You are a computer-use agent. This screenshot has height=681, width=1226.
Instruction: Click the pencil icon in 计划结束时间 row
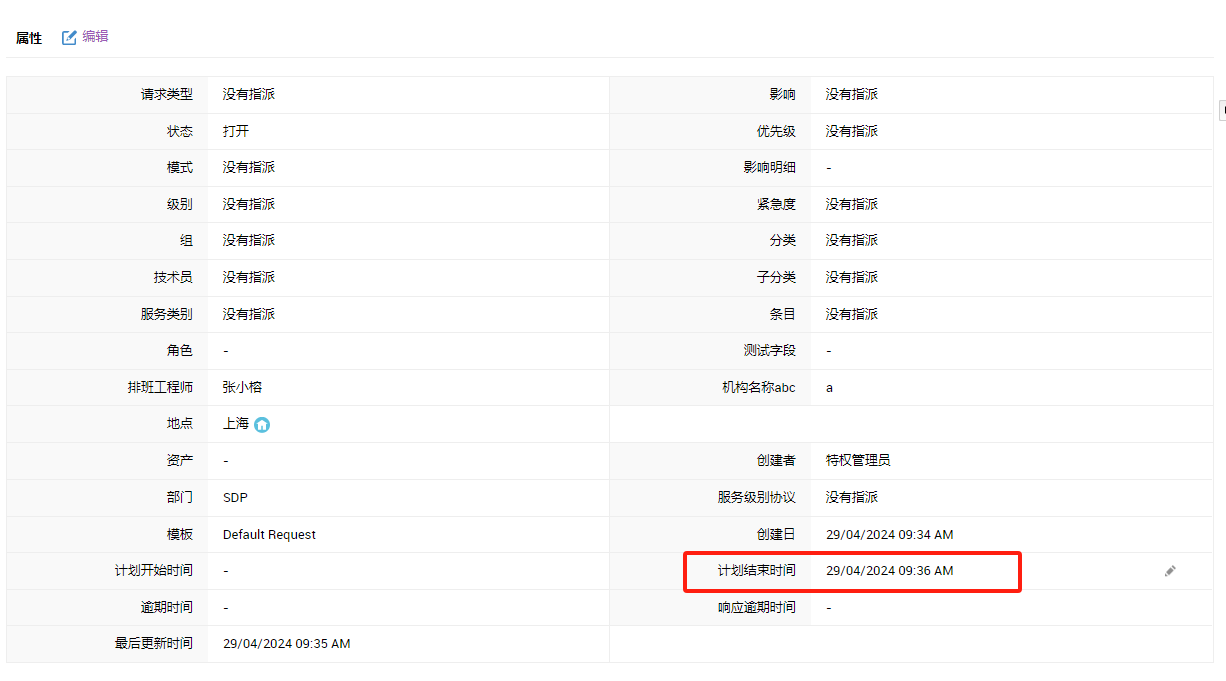coord(1170,571)
